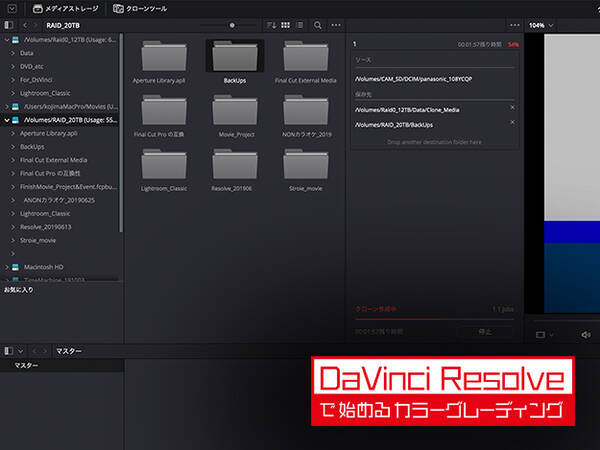This screenshot has height=450, width=600.
Task: Select Final Cut External Media folder thumbnail
Action: click(305, 56)
